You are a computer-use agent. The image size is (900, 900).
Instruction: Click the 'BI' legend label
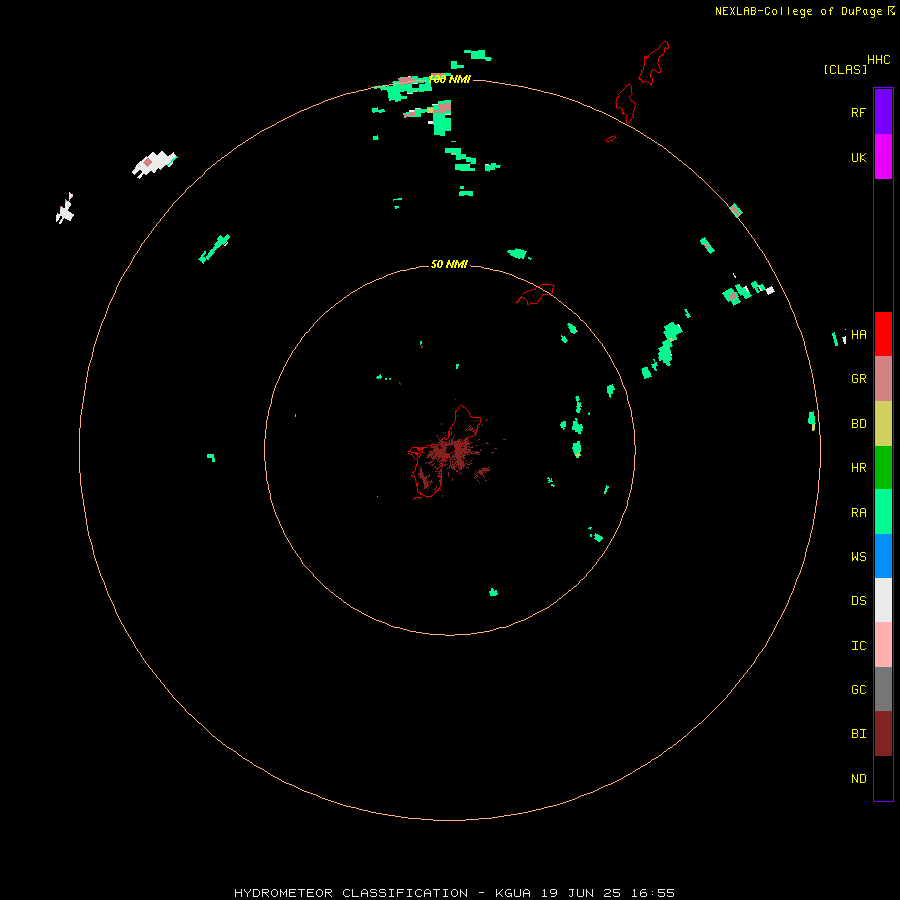(x=858, y=734)
